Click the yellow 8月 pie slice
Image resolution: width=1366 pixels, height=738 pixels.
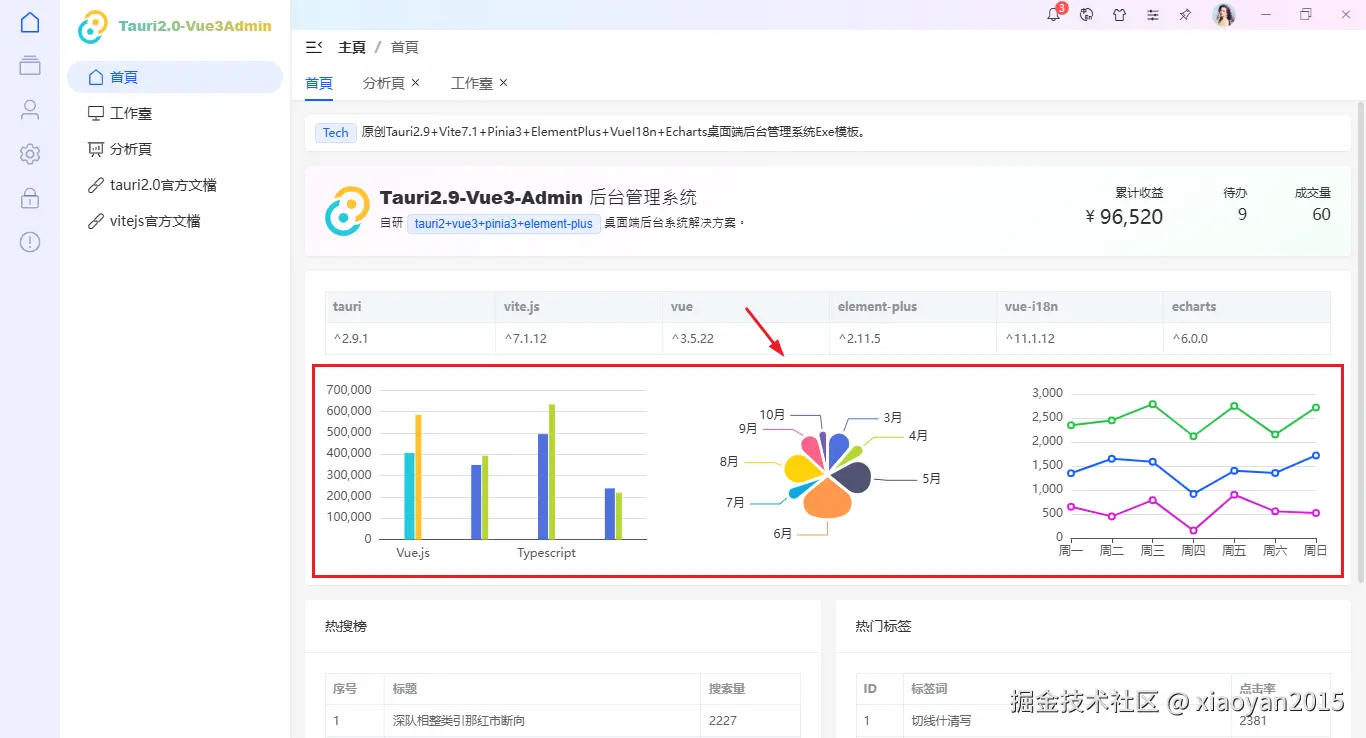(x=802, y=468)
